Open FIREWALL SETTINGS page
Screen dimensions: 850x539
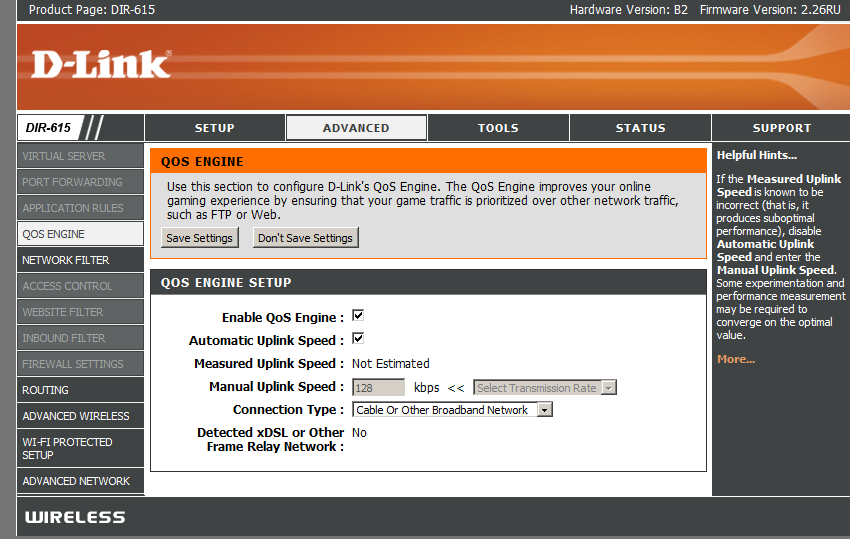[x=80, y=364]
